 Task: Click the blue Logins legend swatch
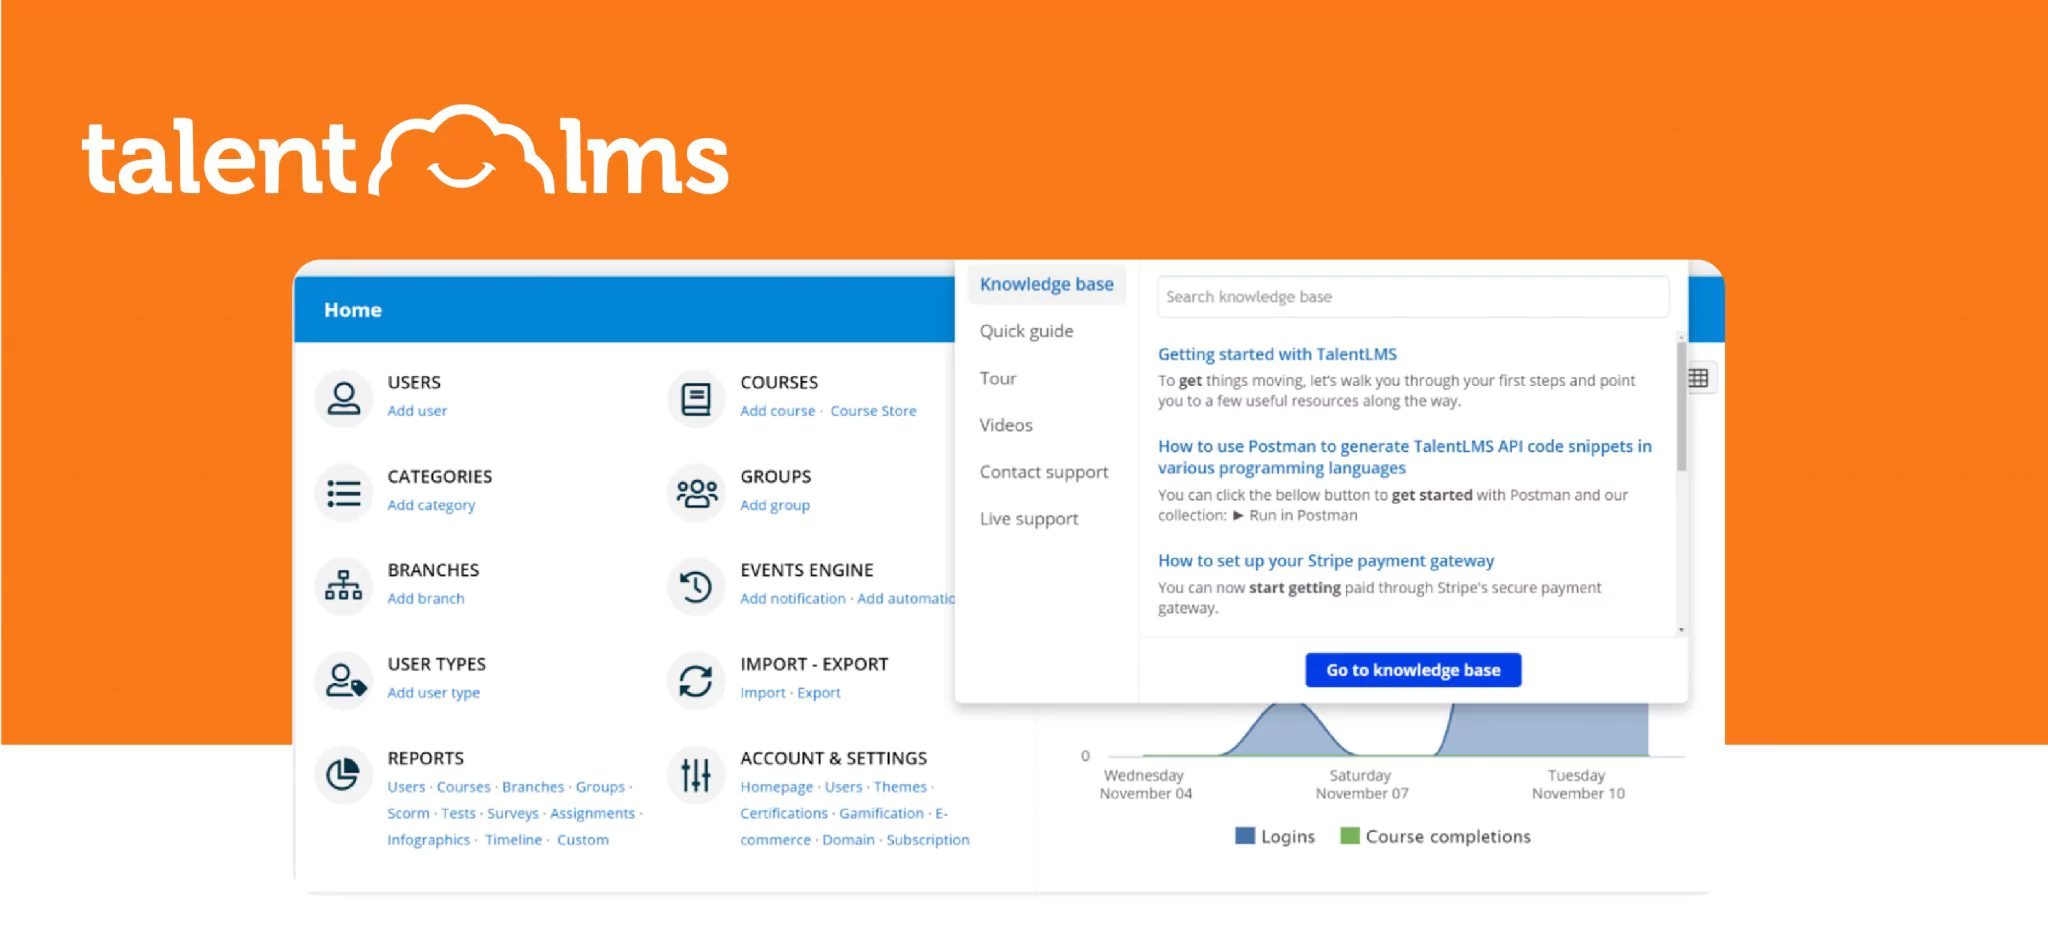pos(1245,836)
